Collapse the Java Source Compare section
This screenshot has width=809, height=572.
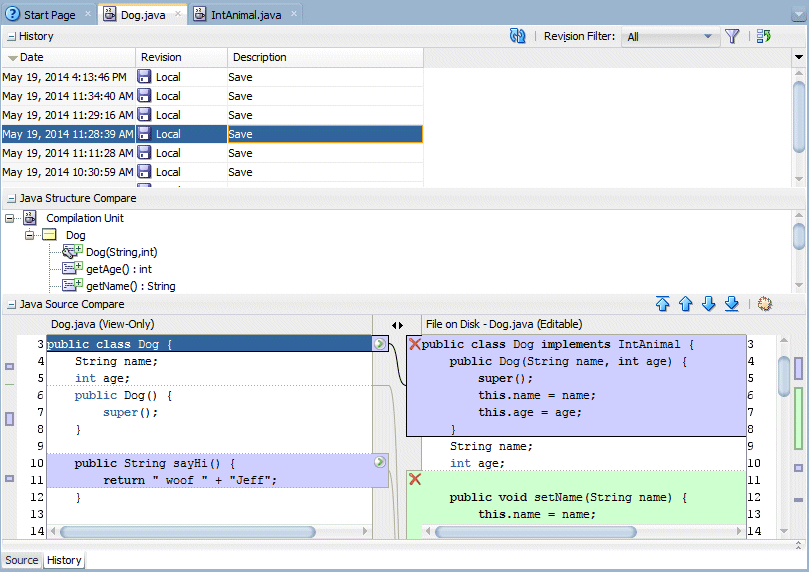(11, 305)
